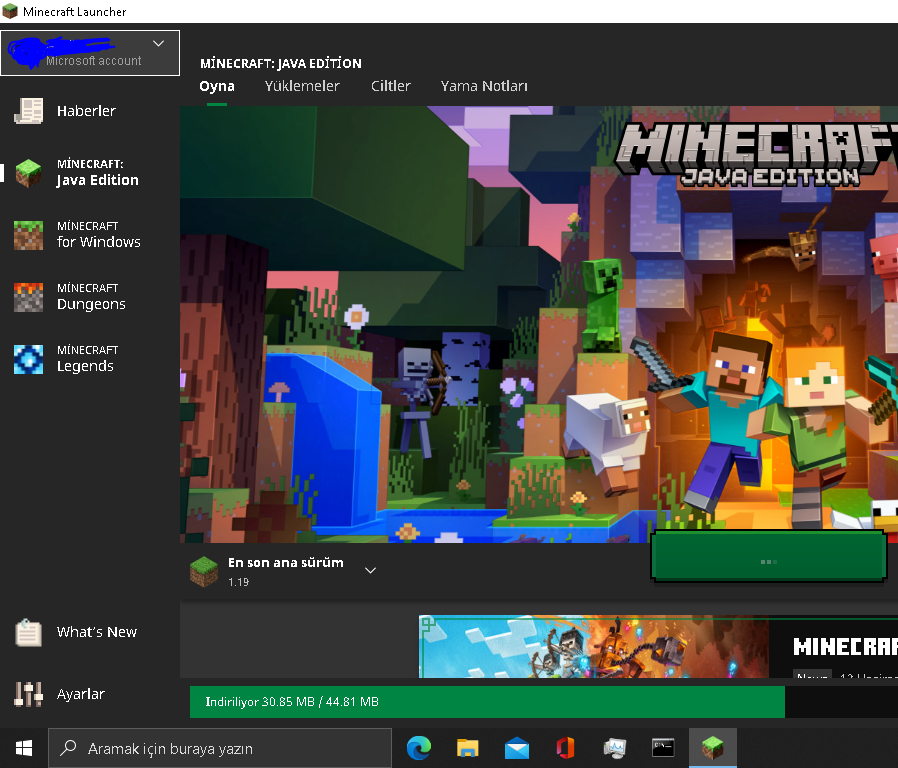The height and width of the screenshot is (768, 898).
Task: Open the Ayarlar settings sliders icon
Action: point(29,694)
